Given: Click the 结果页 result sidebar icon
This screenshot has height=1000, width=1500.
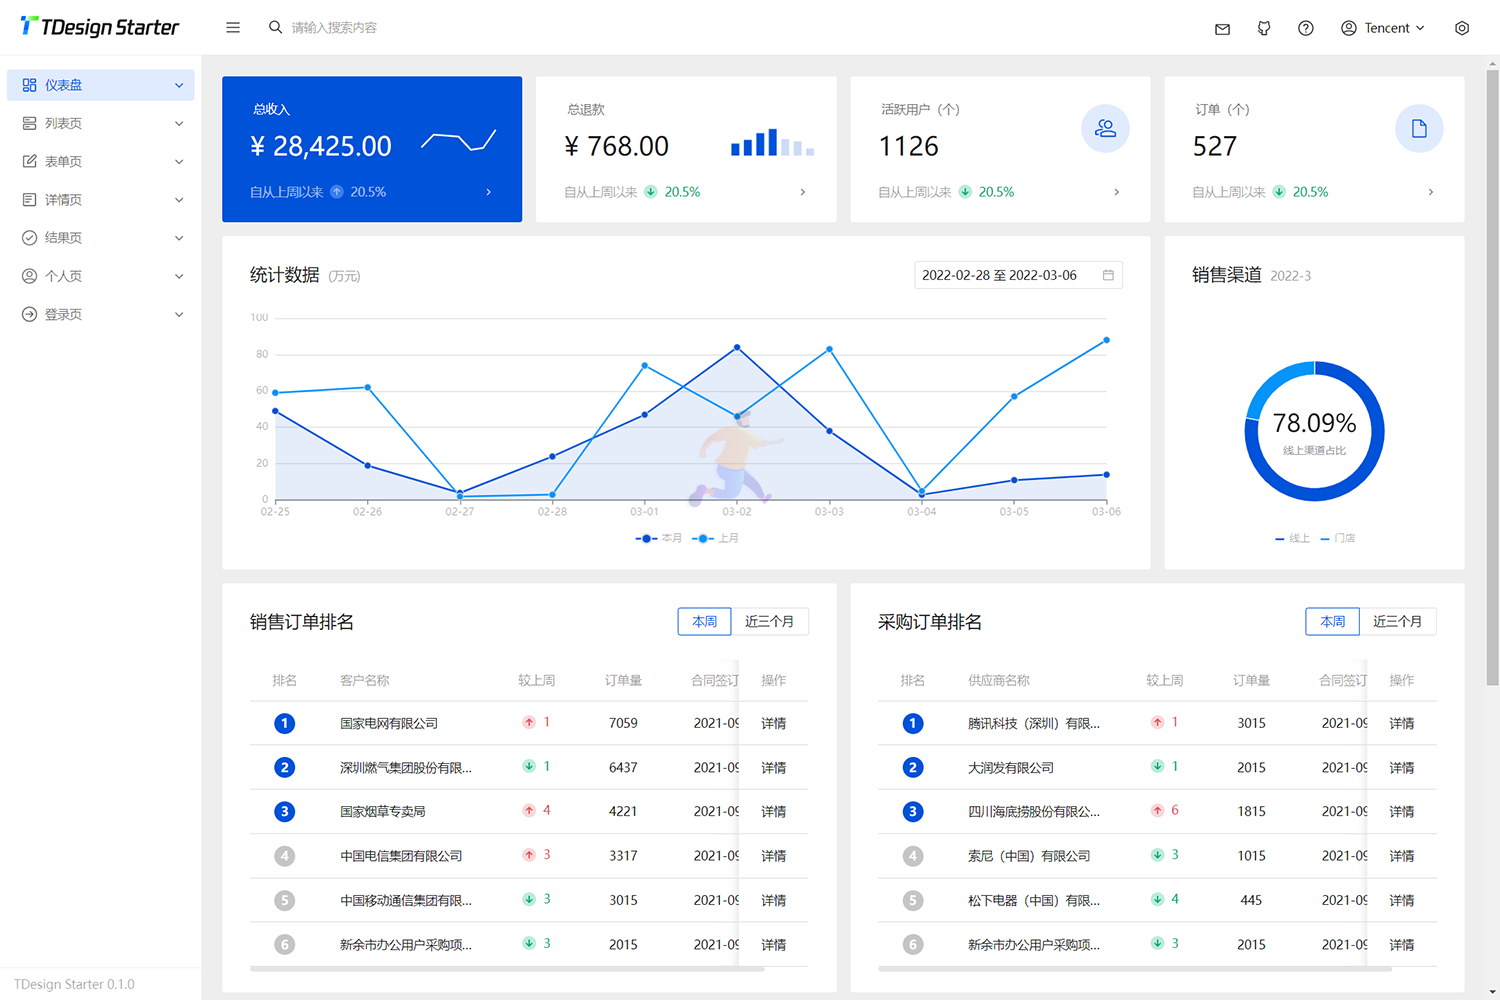Looking at the screenshot, I should pos(29,238).
